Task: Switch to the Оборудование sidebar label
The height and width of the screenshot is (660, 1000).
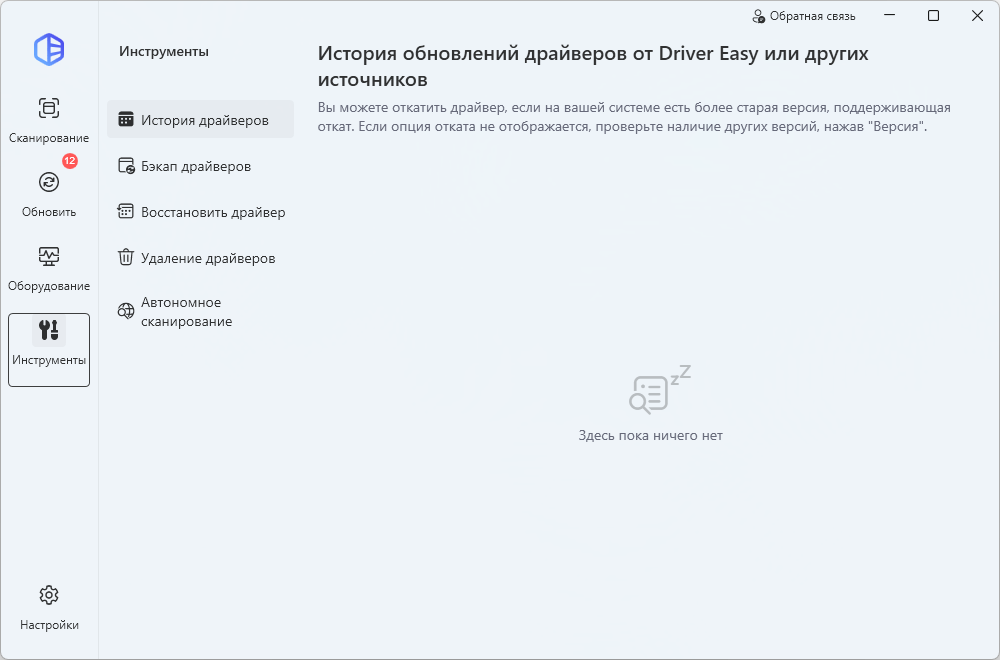Action: click(49, 286)
